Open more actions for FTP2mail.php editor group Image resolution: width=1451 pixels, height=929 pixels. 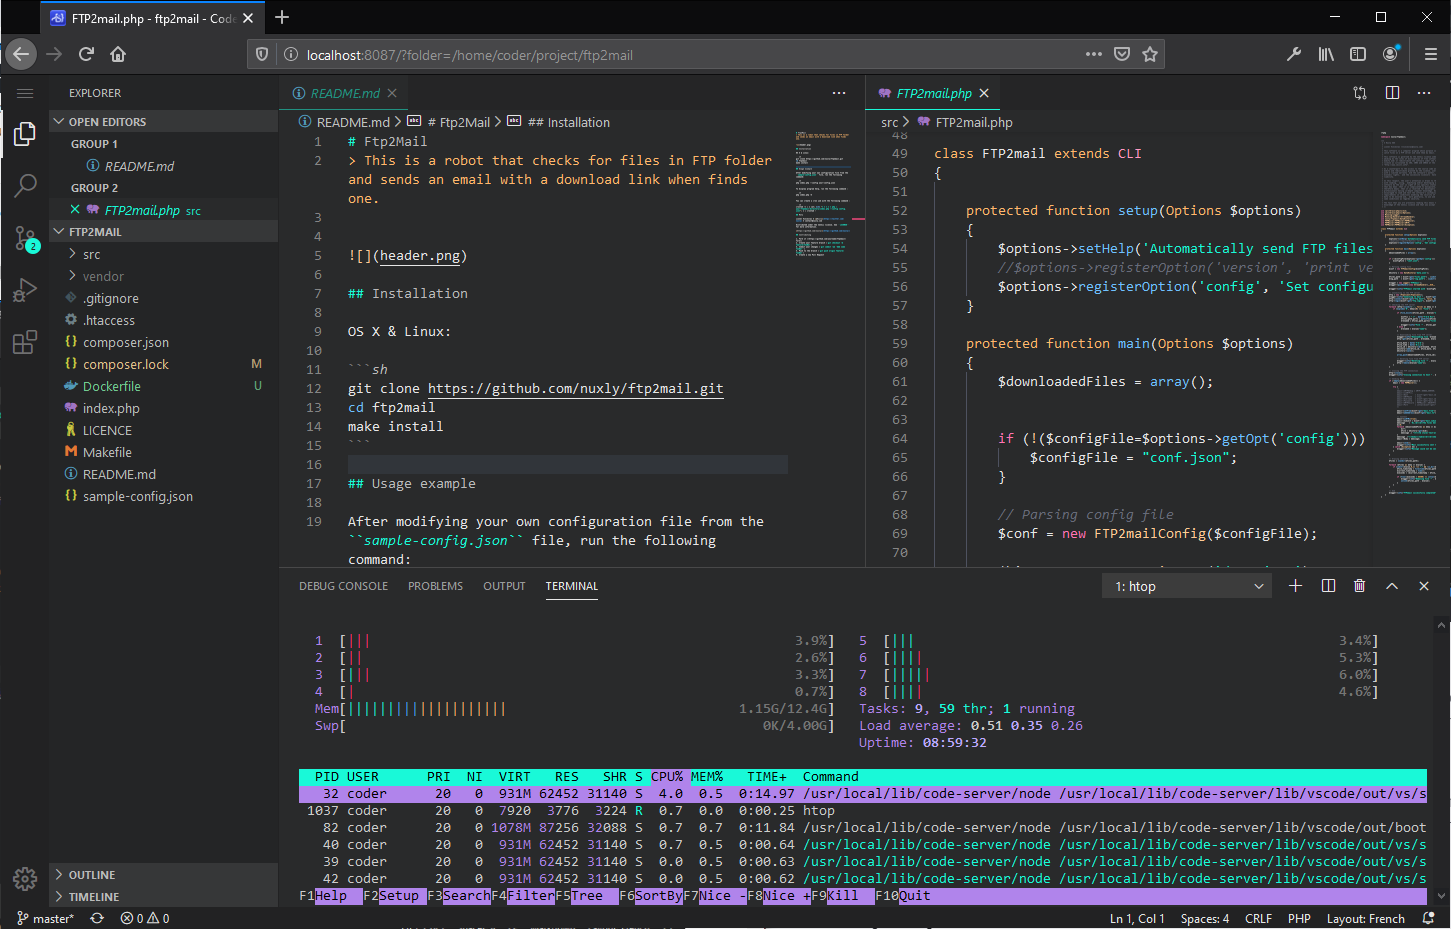1424,93
